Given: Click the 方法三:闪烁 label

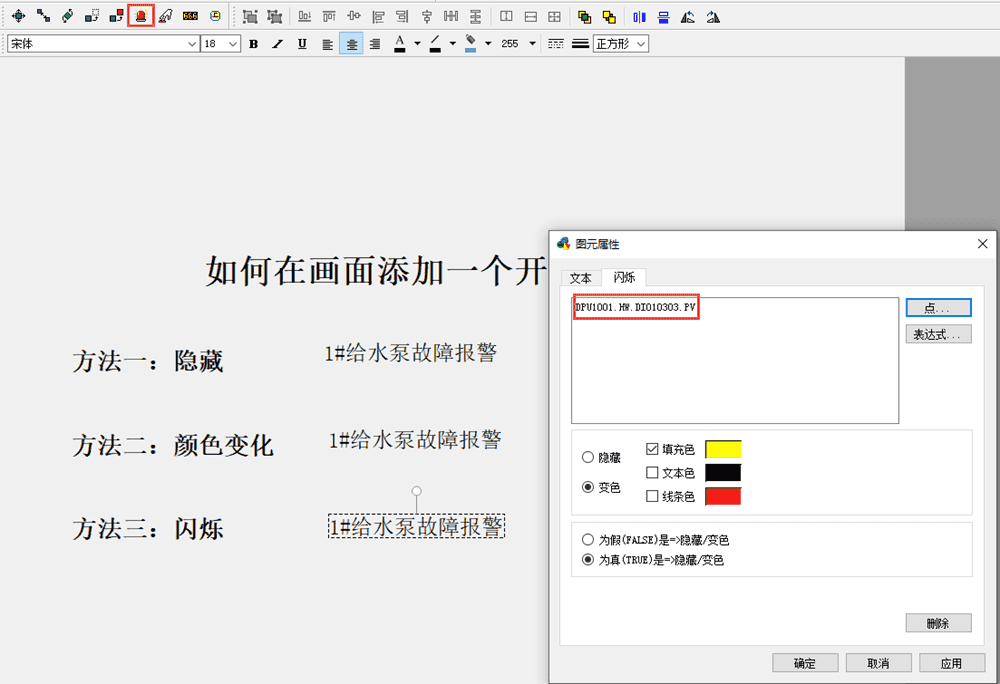Looking at the screenshot, I should click(148, 529).
